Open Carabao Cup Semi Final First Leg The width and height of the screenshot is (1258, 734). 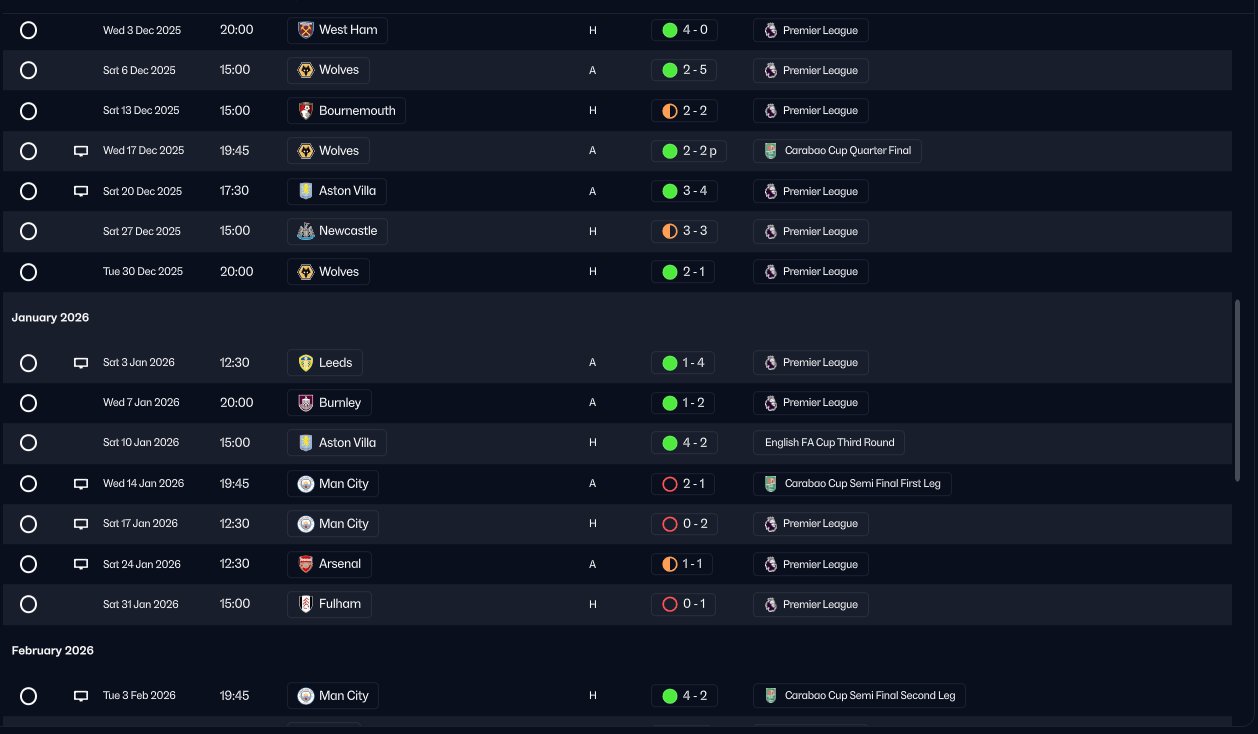click(x=852, y=484)
